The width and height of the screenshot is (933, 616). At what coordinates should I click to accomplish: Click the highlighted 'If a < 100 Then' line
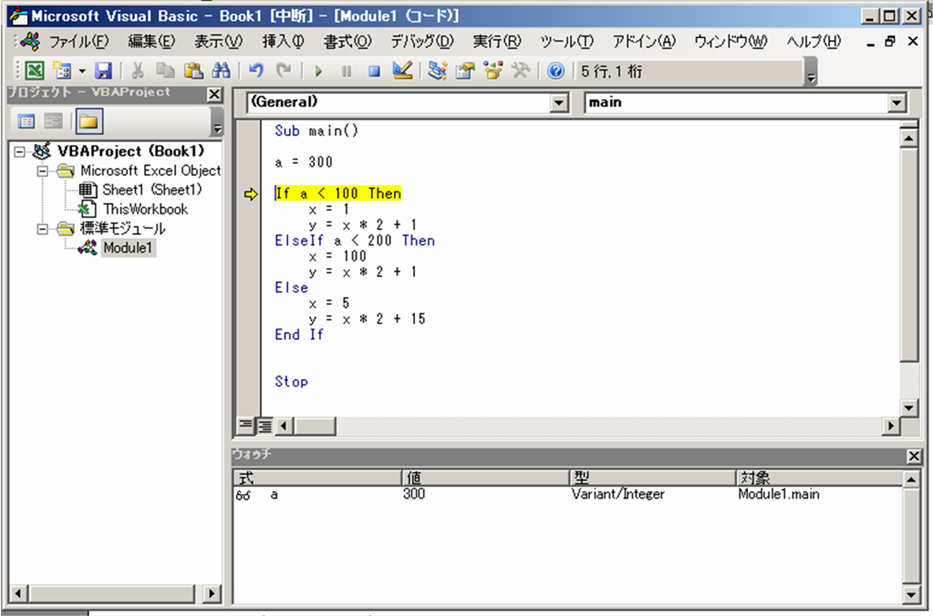(x=338, y=193)
